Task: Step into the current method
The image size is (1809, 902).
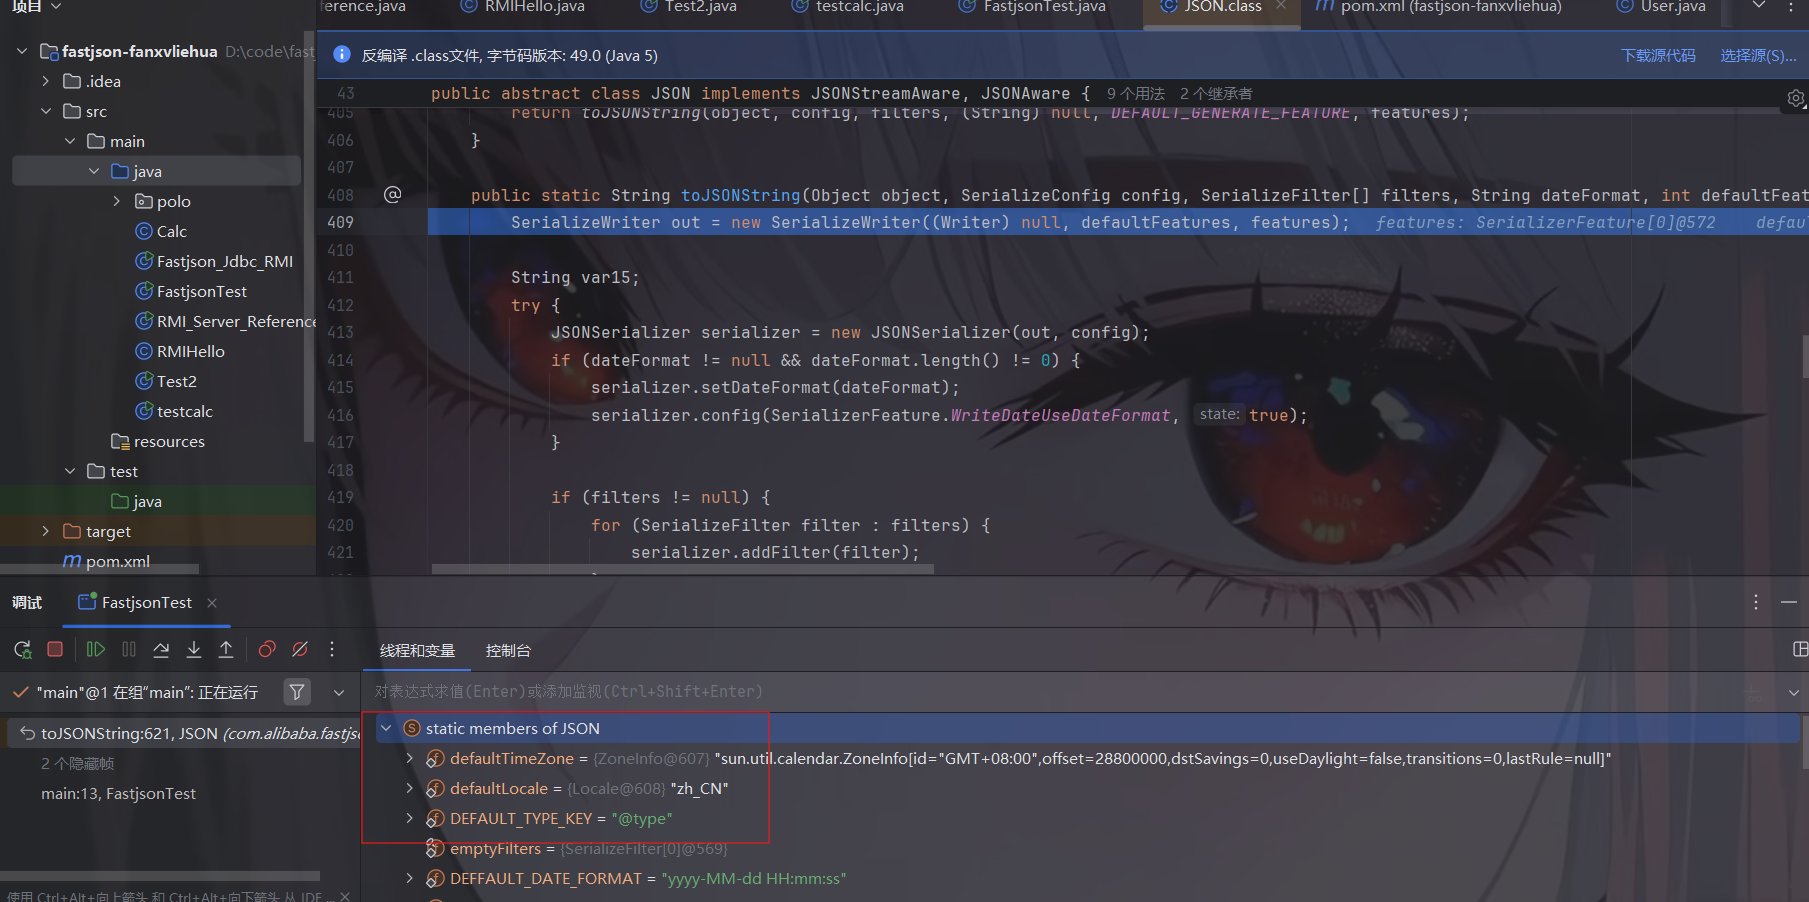Action: pyautogui.click(x=194, y=650)
